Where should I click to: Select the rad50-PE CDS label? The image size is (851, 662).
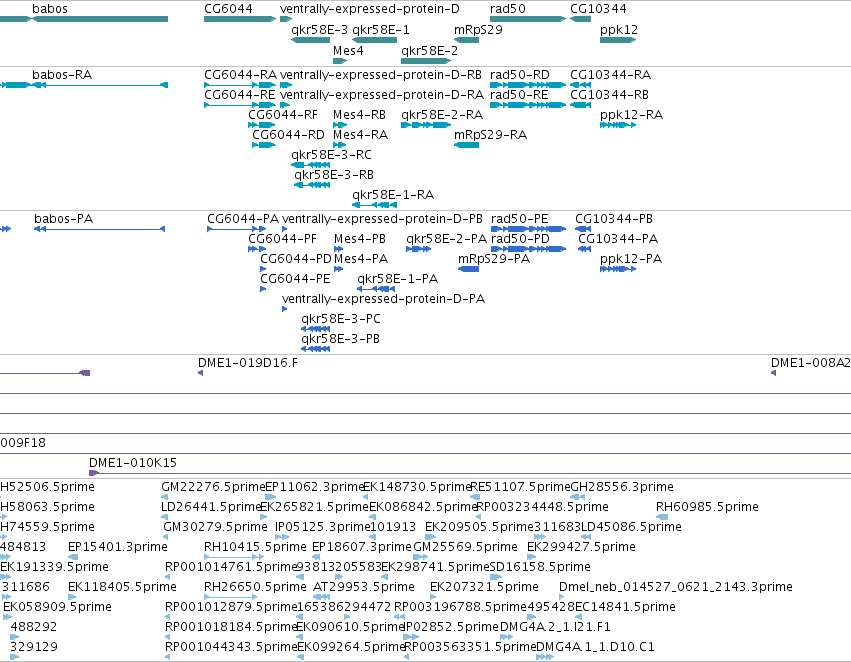[519, 219]
